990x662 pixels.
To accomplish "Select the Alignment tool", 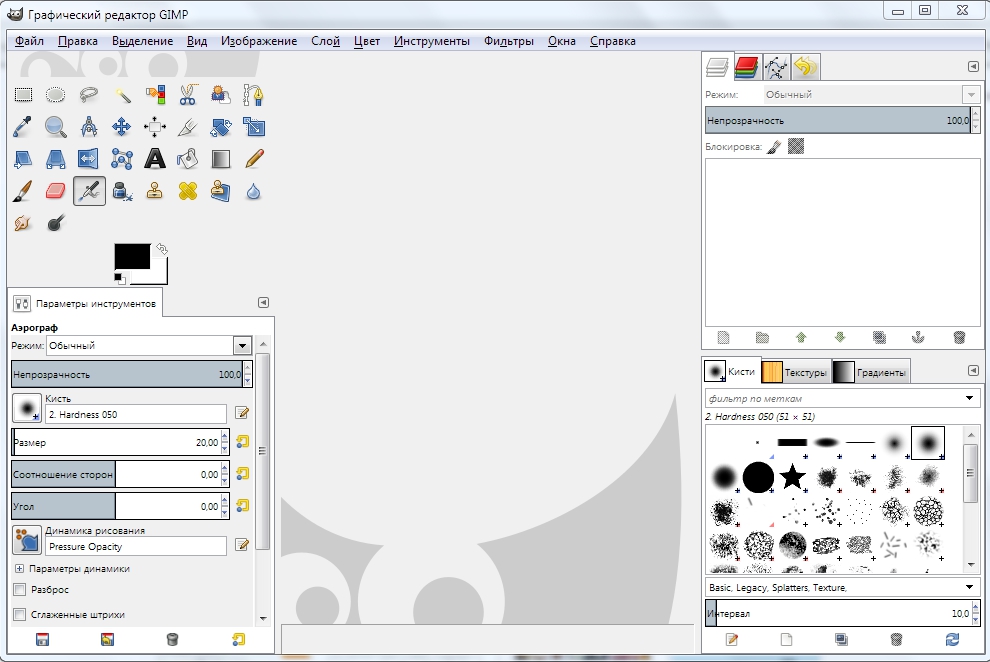I will point(155,127).
